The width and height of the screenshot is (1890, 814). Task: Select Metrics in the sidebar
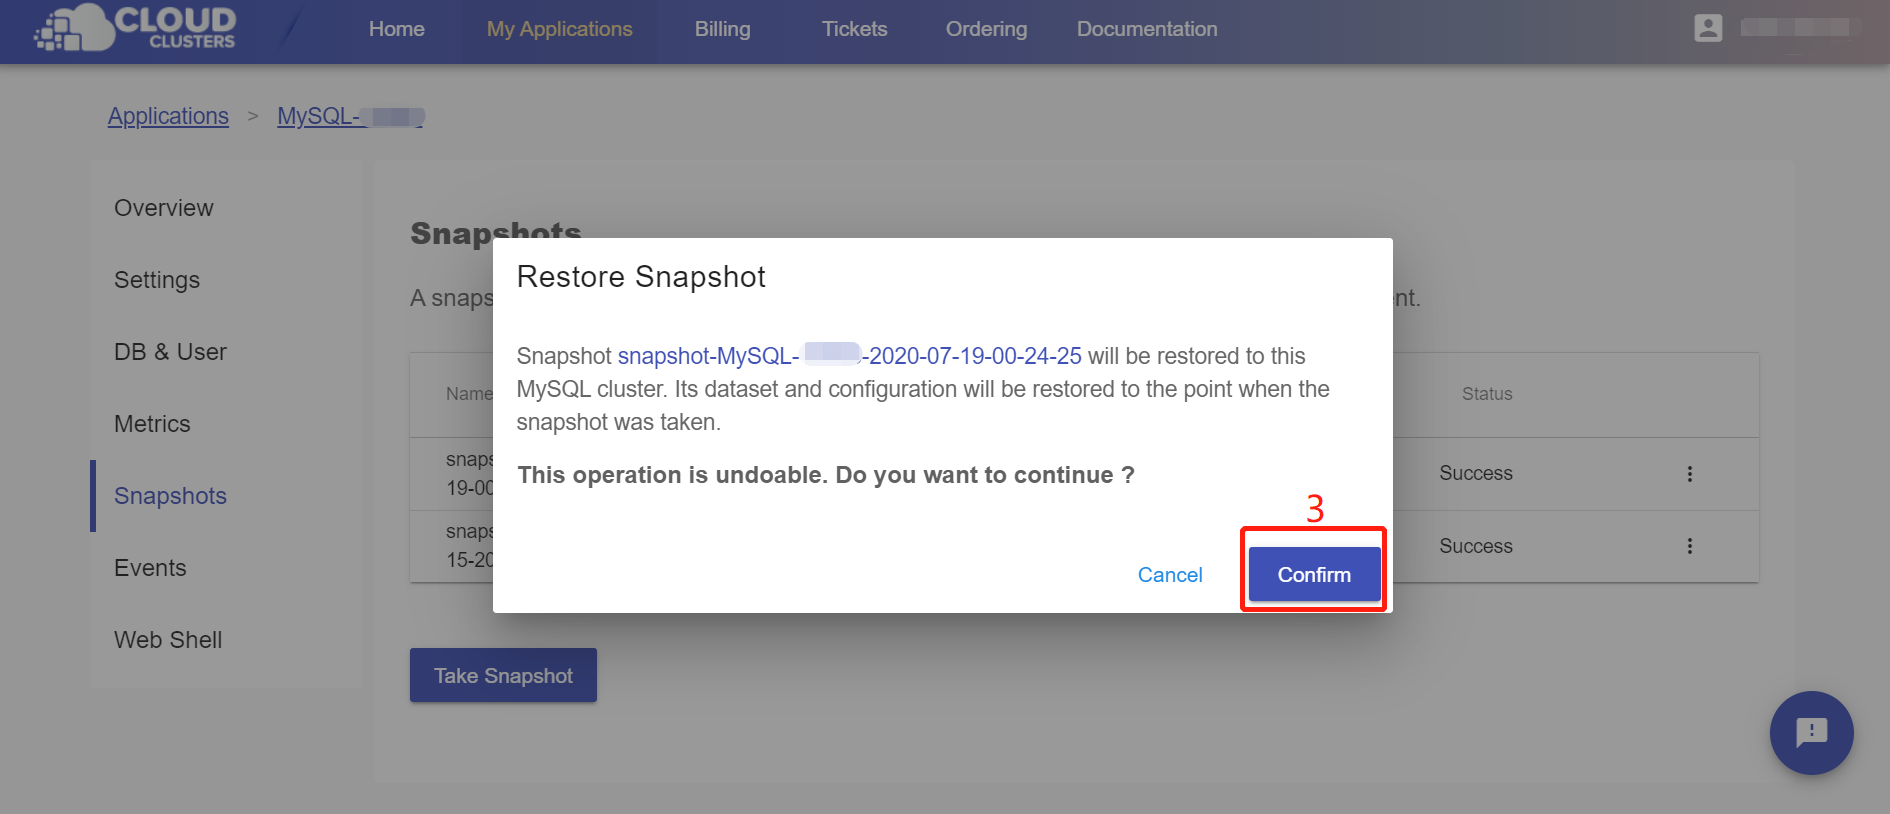(x=152, y=424)
